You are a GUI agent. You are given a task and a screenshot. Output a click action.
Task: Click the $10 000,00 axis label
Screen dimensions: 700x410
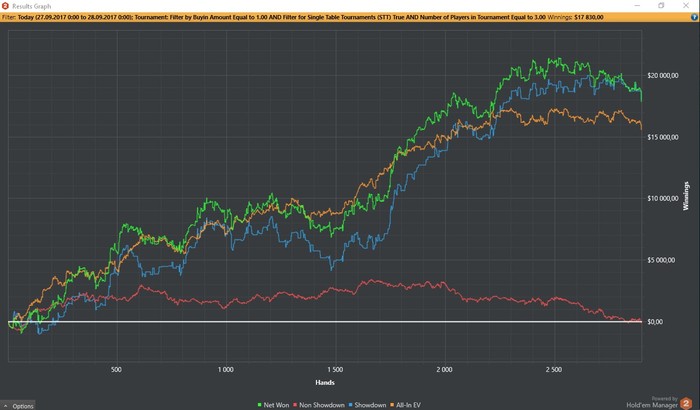662,198
